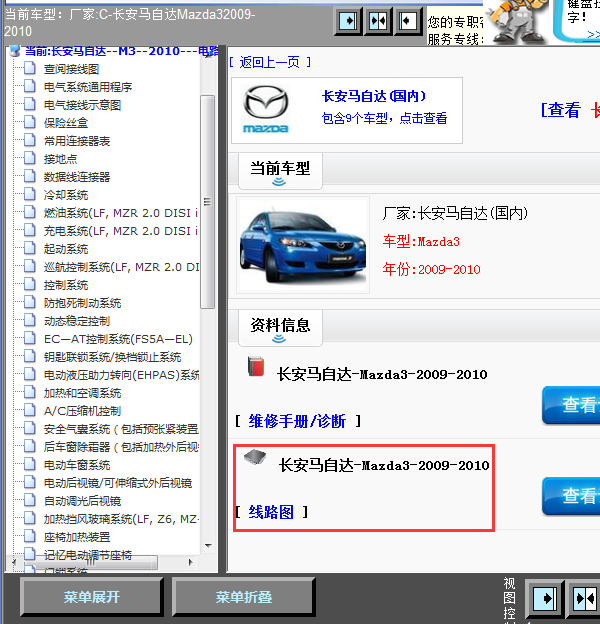Open EC—AT控制系统(FS5A—EL) tree item
This screenshot has height=624, width=600.
[118, 339]
